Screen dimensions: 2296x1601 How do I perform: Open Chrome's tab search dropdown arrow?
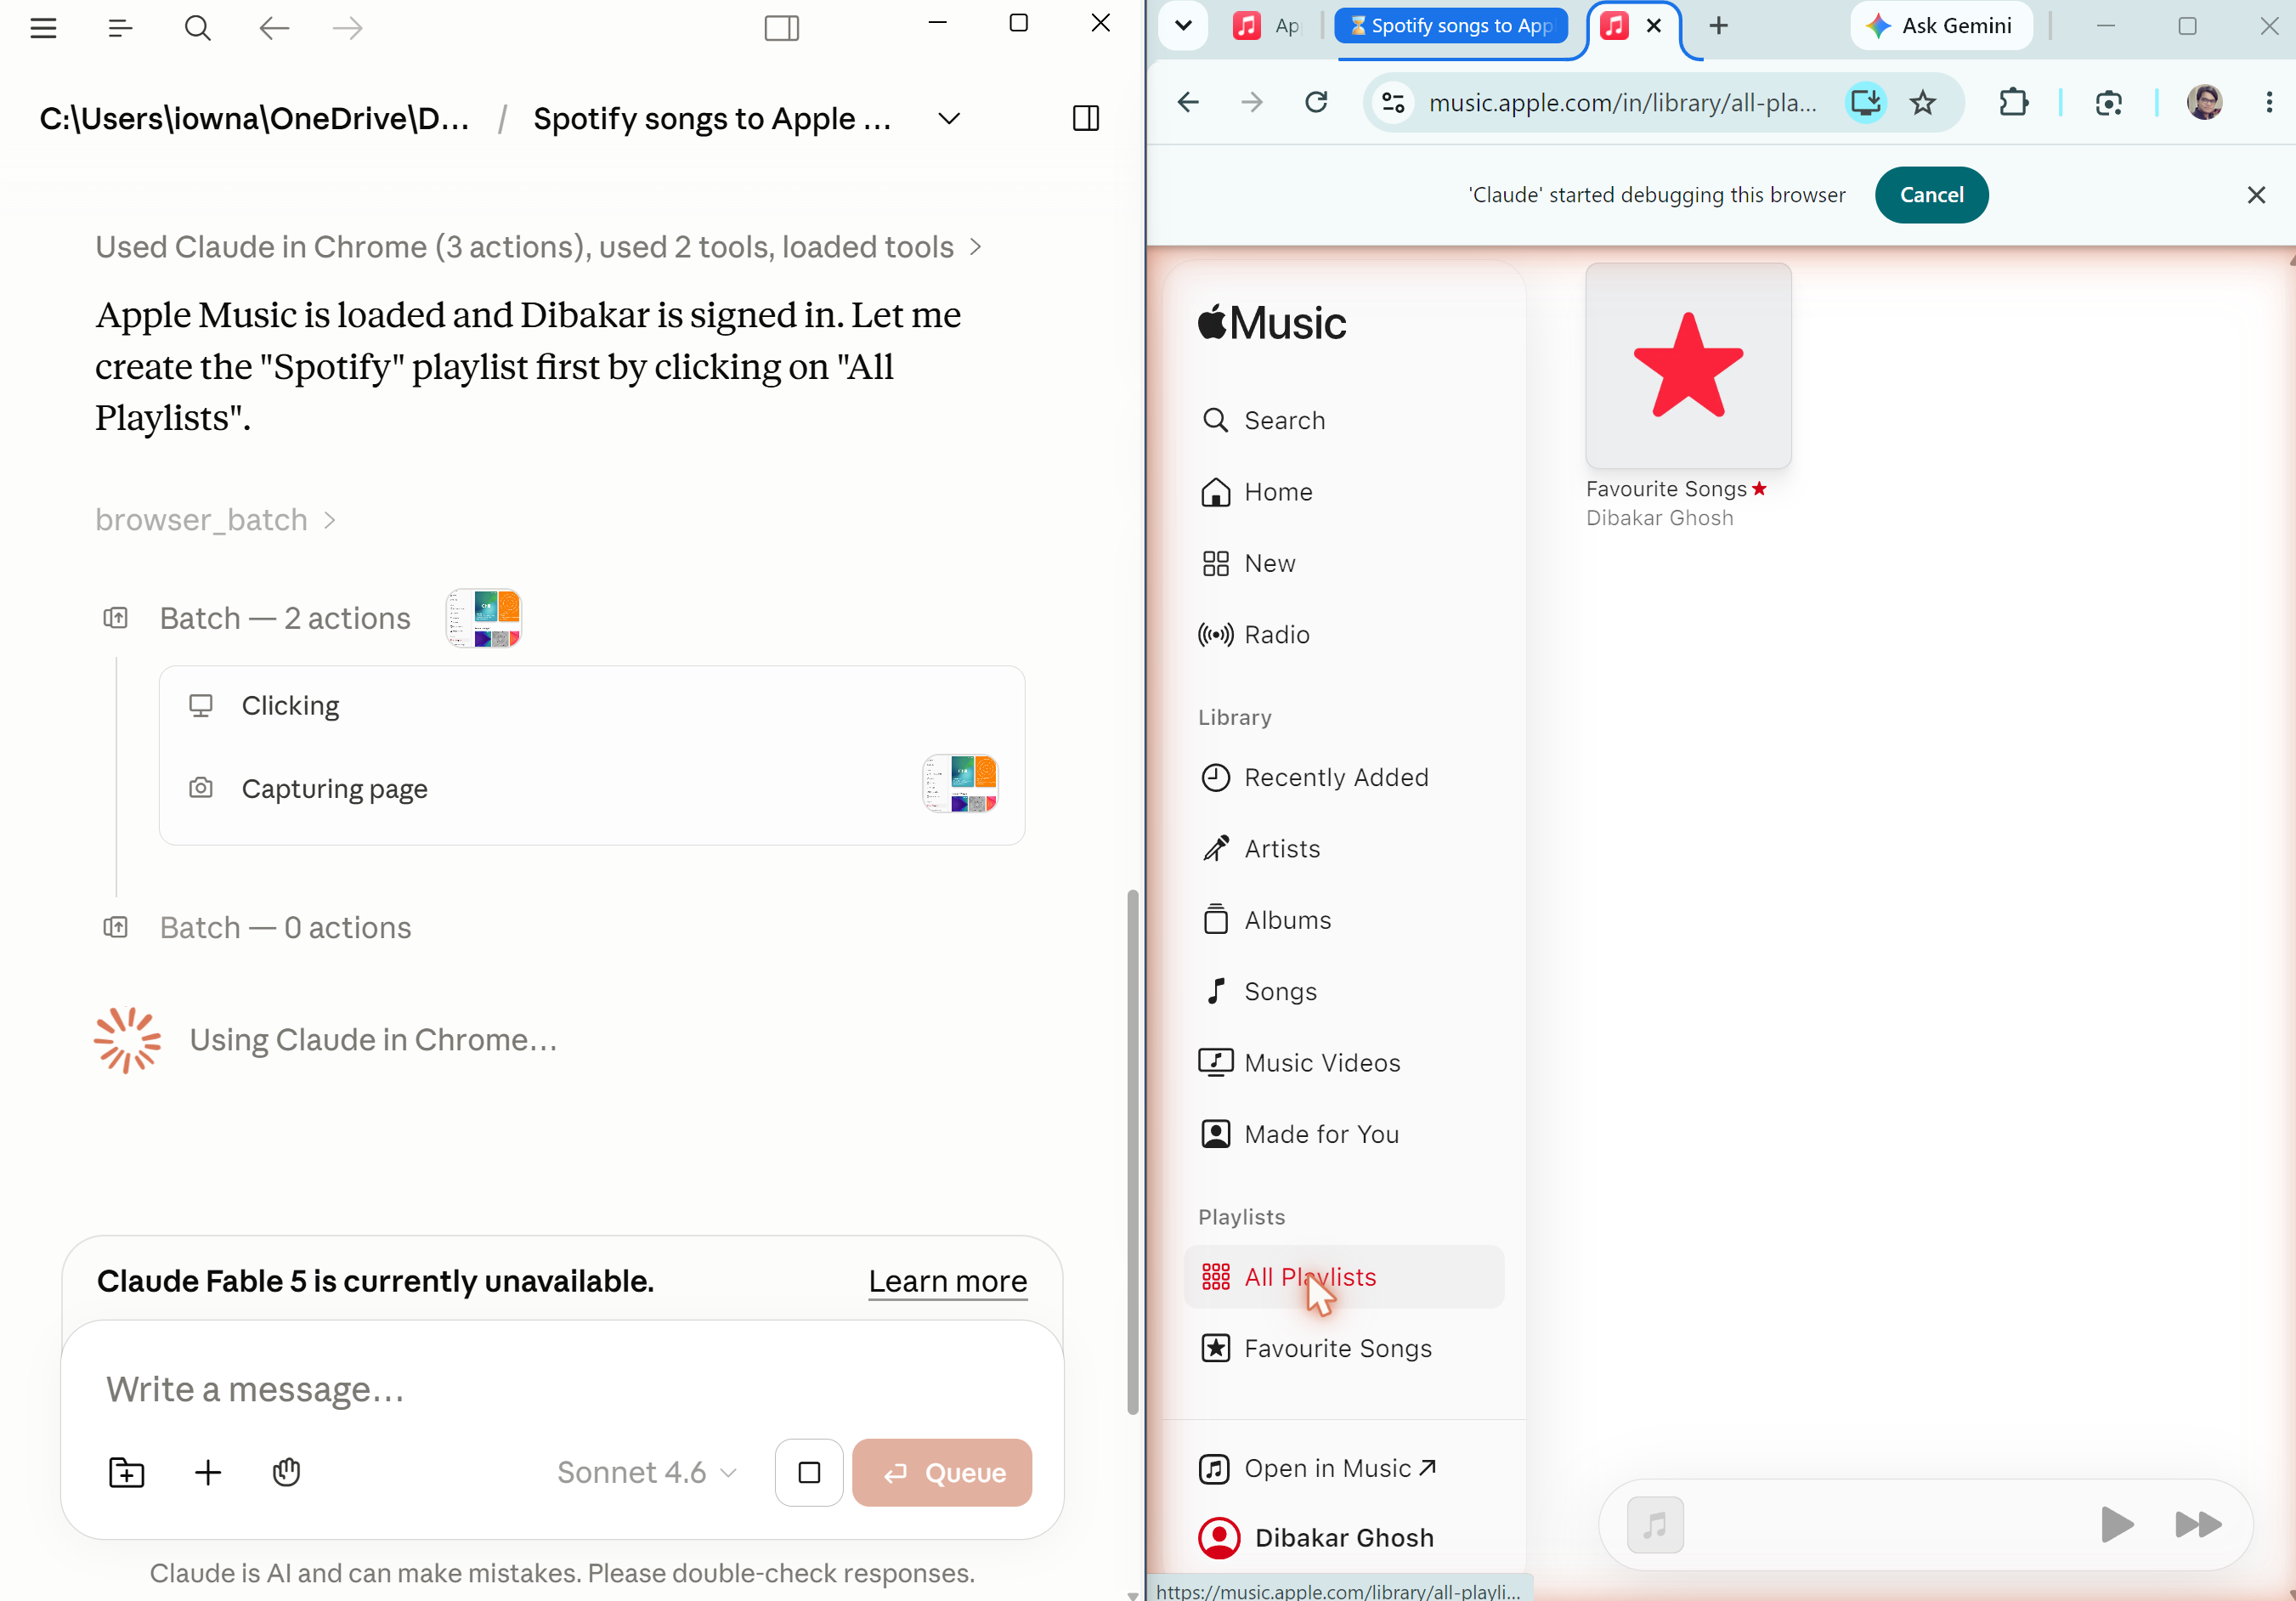pyautogui.click(x=1183, y=26)
